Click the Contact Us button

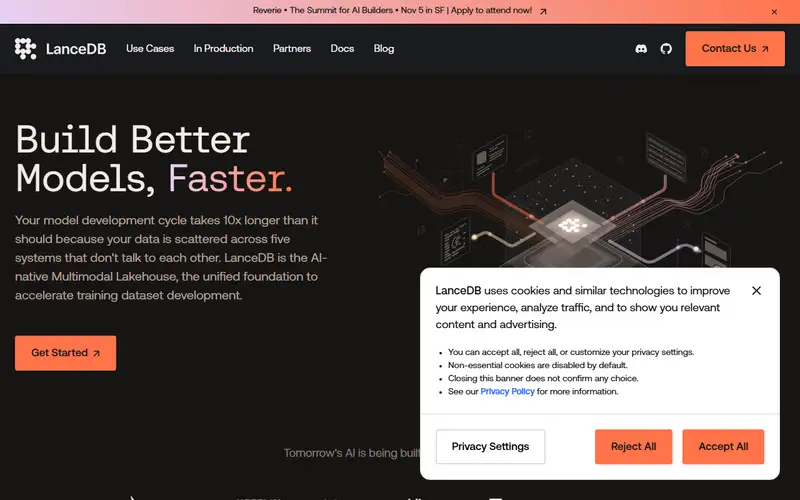point(735,48)
